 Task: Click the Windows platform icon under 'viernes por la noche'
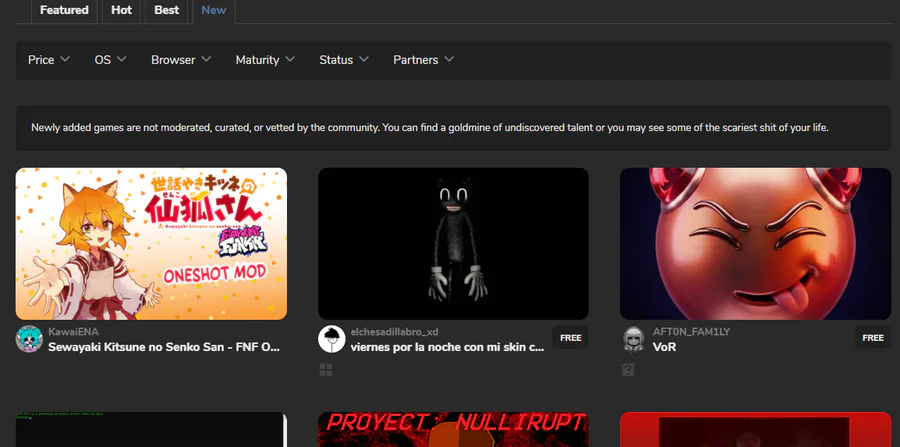[x=325, y=370]
